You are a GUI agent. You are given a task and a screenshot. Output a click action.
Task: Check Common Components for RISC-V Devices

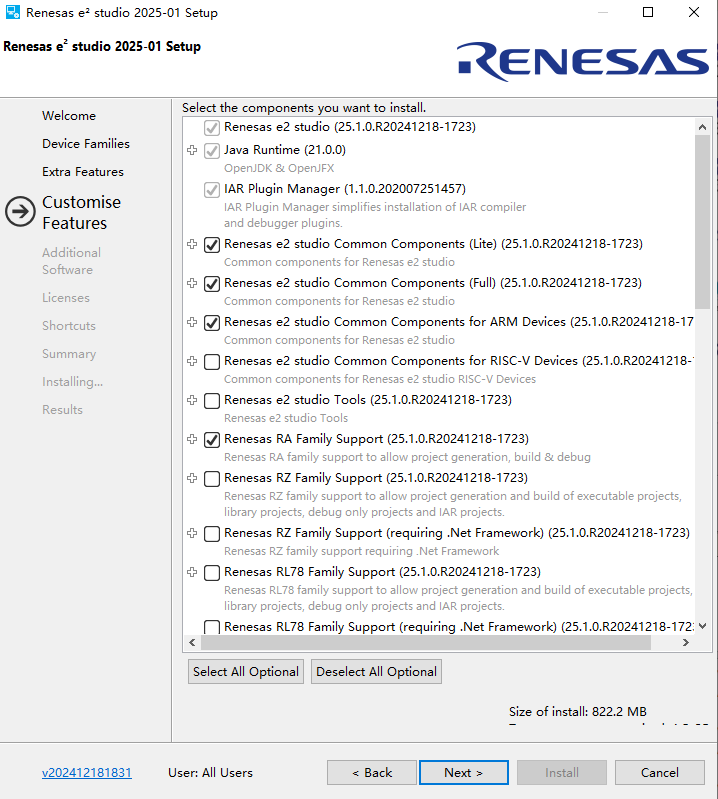(x=212, y=362)
